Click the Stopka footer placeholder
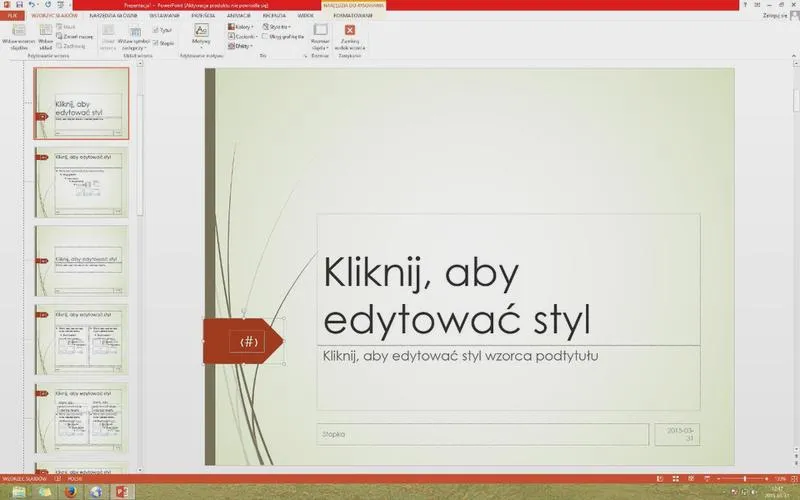 tap(483, 434)
